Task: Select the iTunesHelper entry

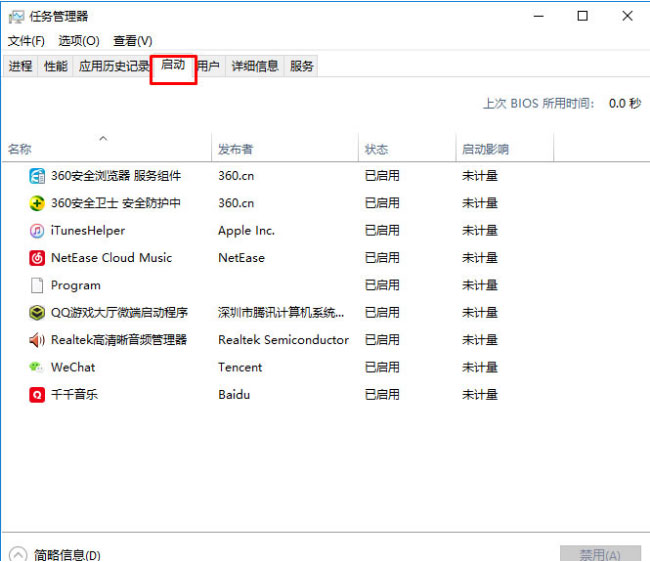Action: coord(87,230)
